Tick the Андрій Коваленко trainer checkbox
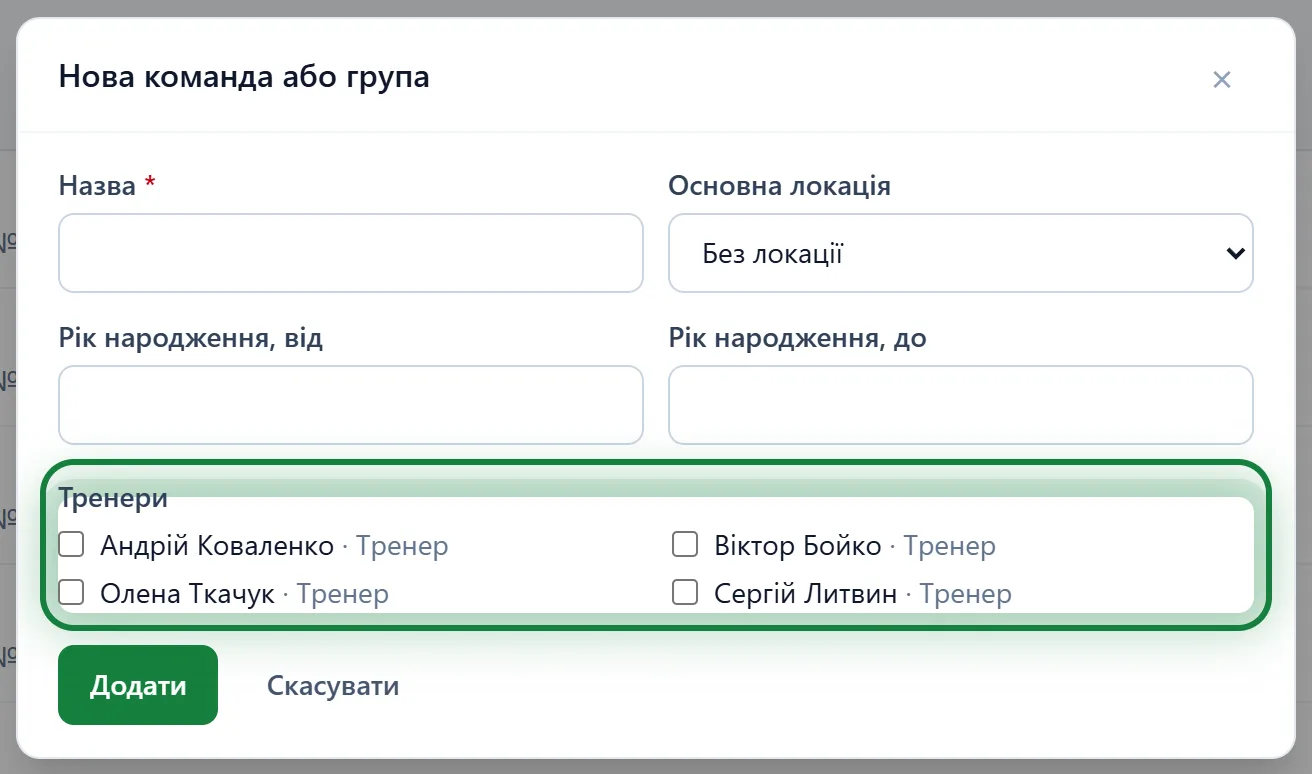Viewport: 1312px width, 774px height. pos(71,545)
